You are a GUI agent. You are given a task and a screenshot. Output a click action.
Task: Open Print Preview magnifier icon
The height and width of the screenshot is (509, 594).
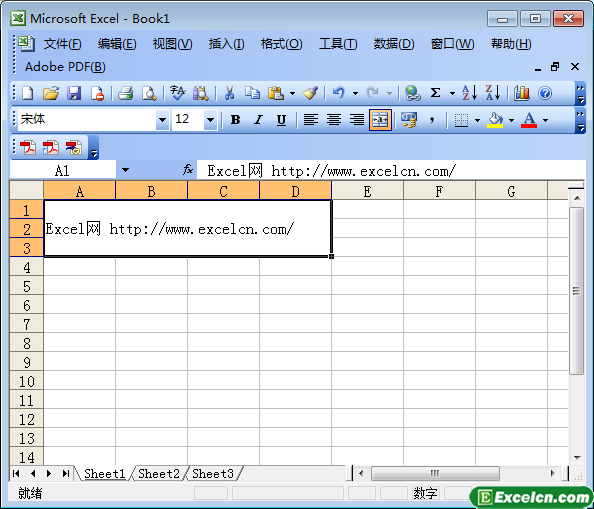pyautogui.click(x=149, y=93)
